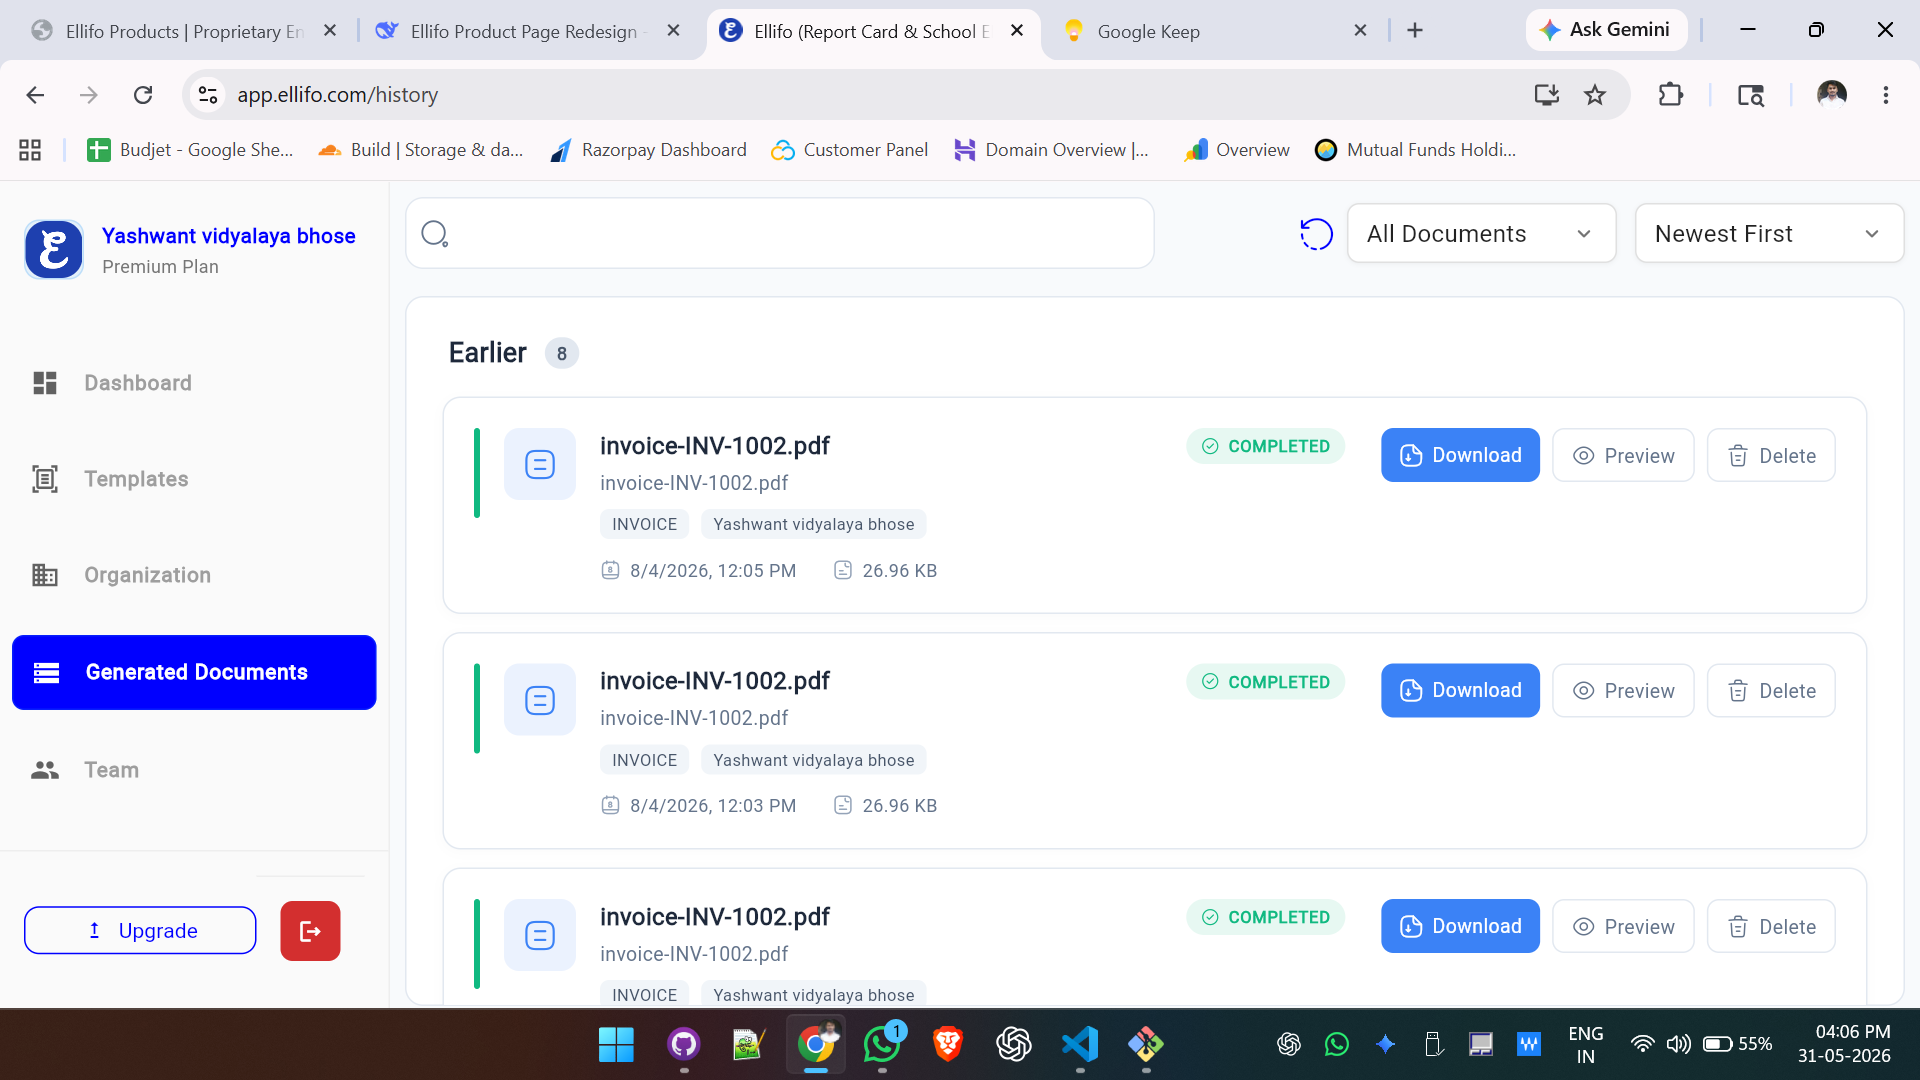Open Razorpay Dashboard bookmark

pos(648,150)
